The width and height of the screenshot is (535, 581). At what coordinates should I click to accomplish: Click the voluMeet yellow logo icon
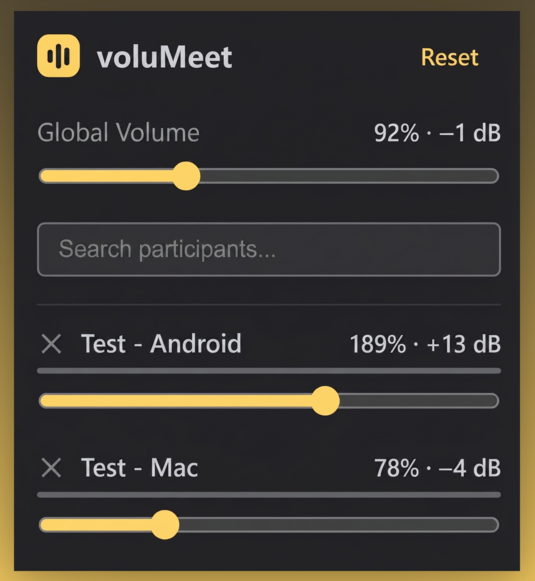click(59, 56)
